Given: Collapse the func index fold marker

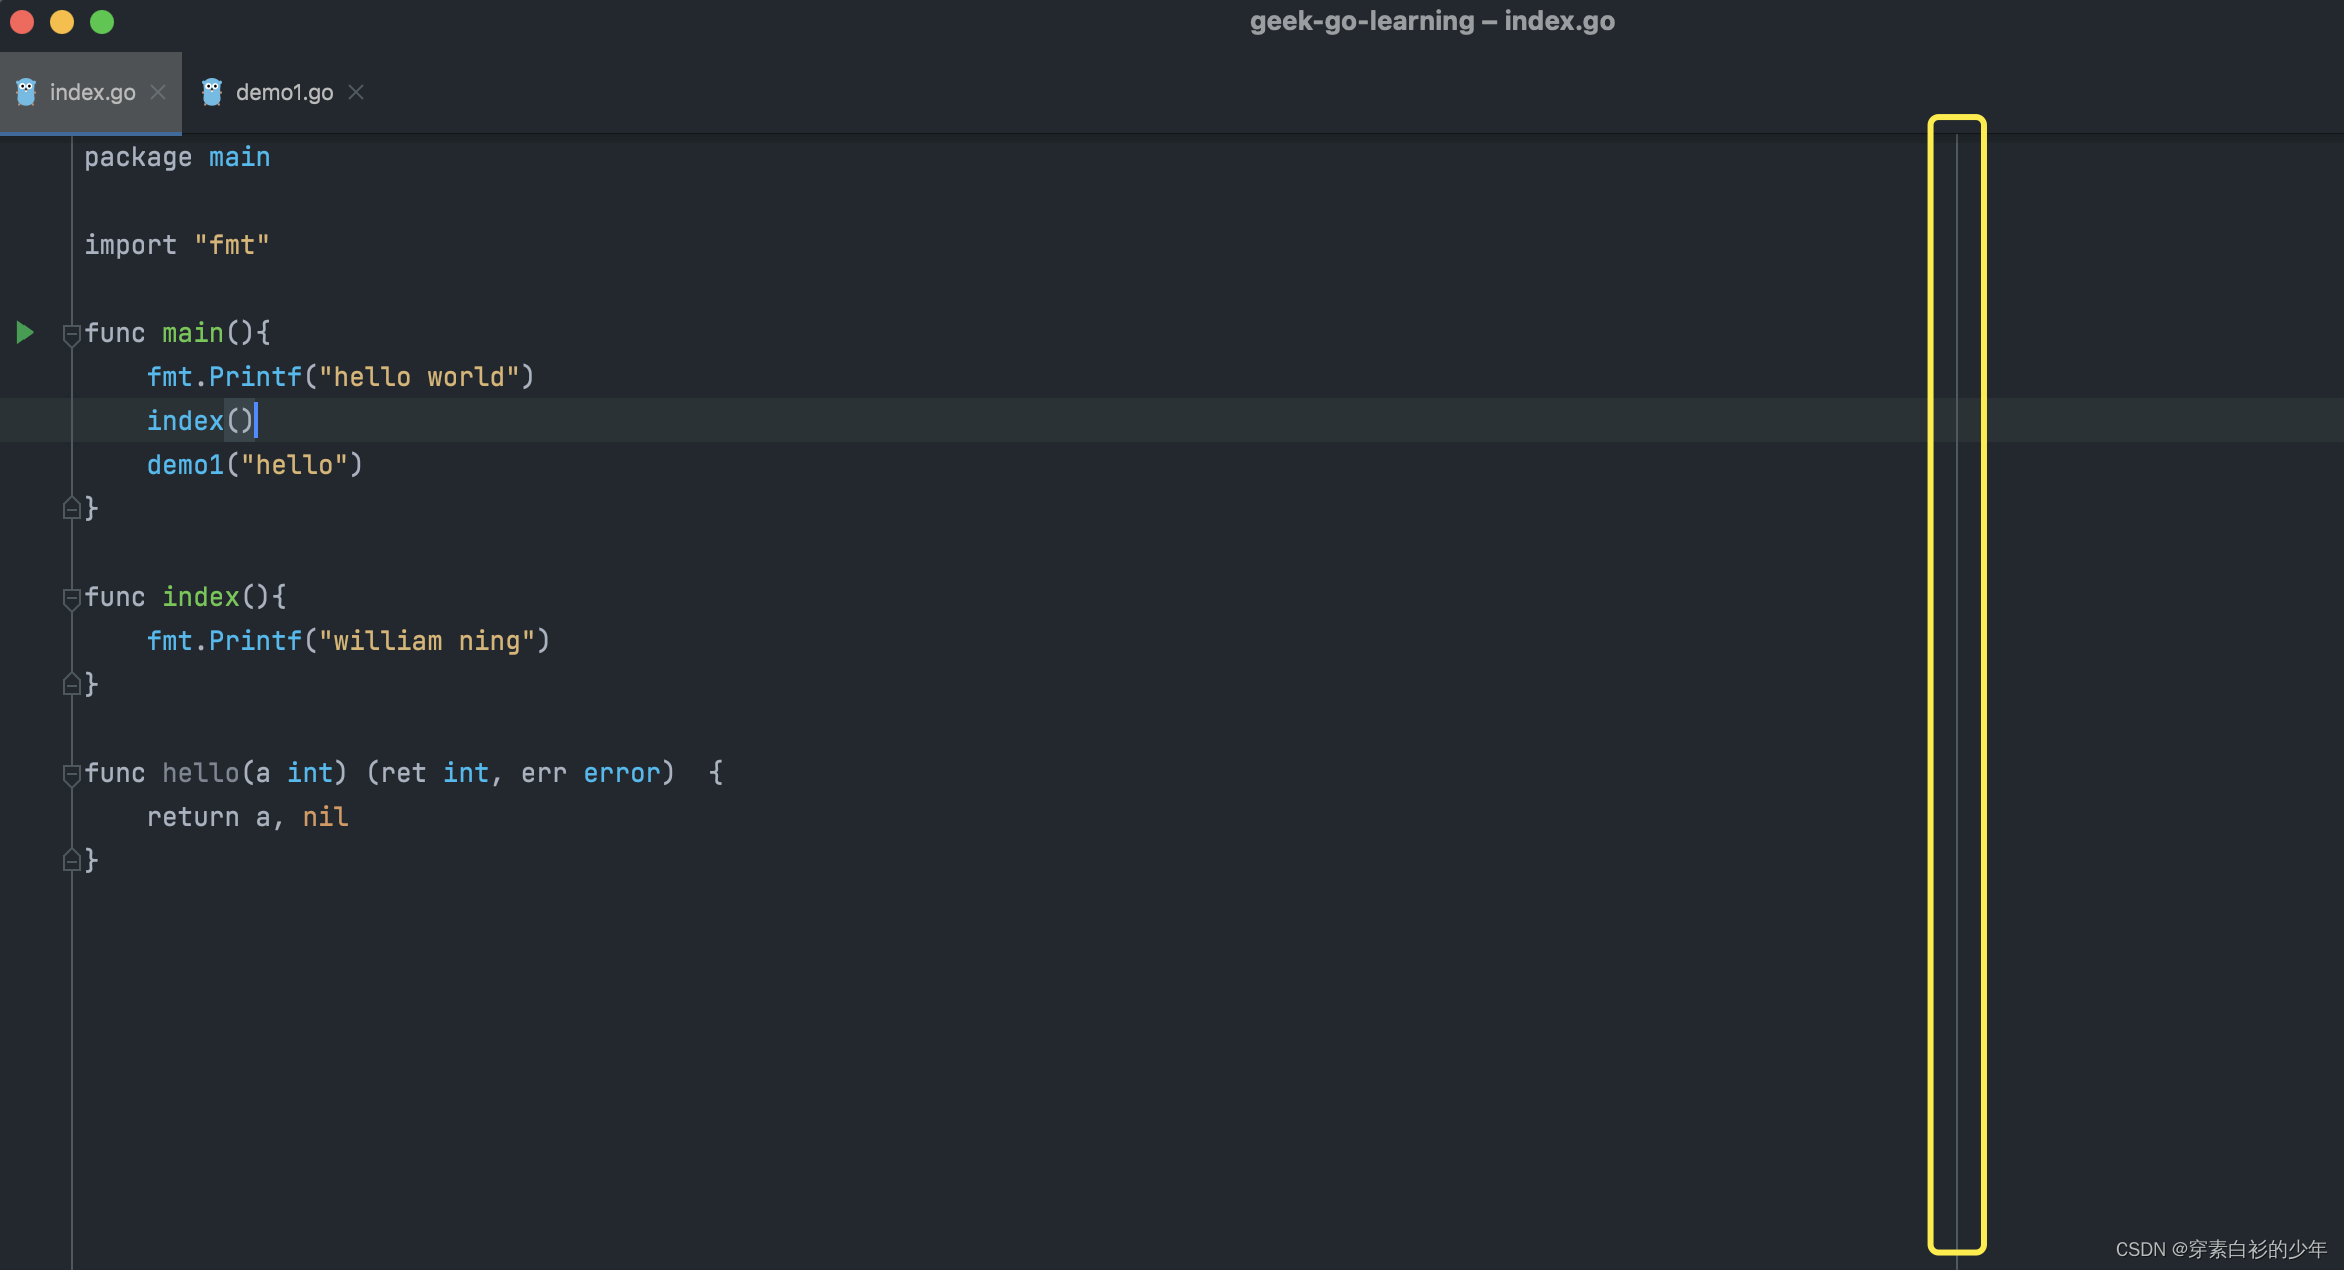Looking at the screenshot, I should coord(71,598).
